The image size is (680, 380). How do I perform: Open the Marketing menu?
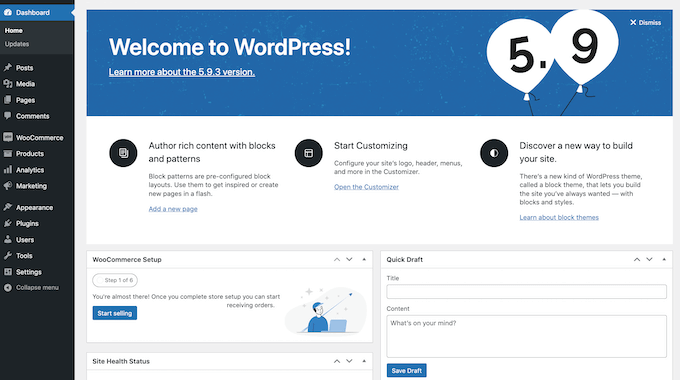pos(31,186)
